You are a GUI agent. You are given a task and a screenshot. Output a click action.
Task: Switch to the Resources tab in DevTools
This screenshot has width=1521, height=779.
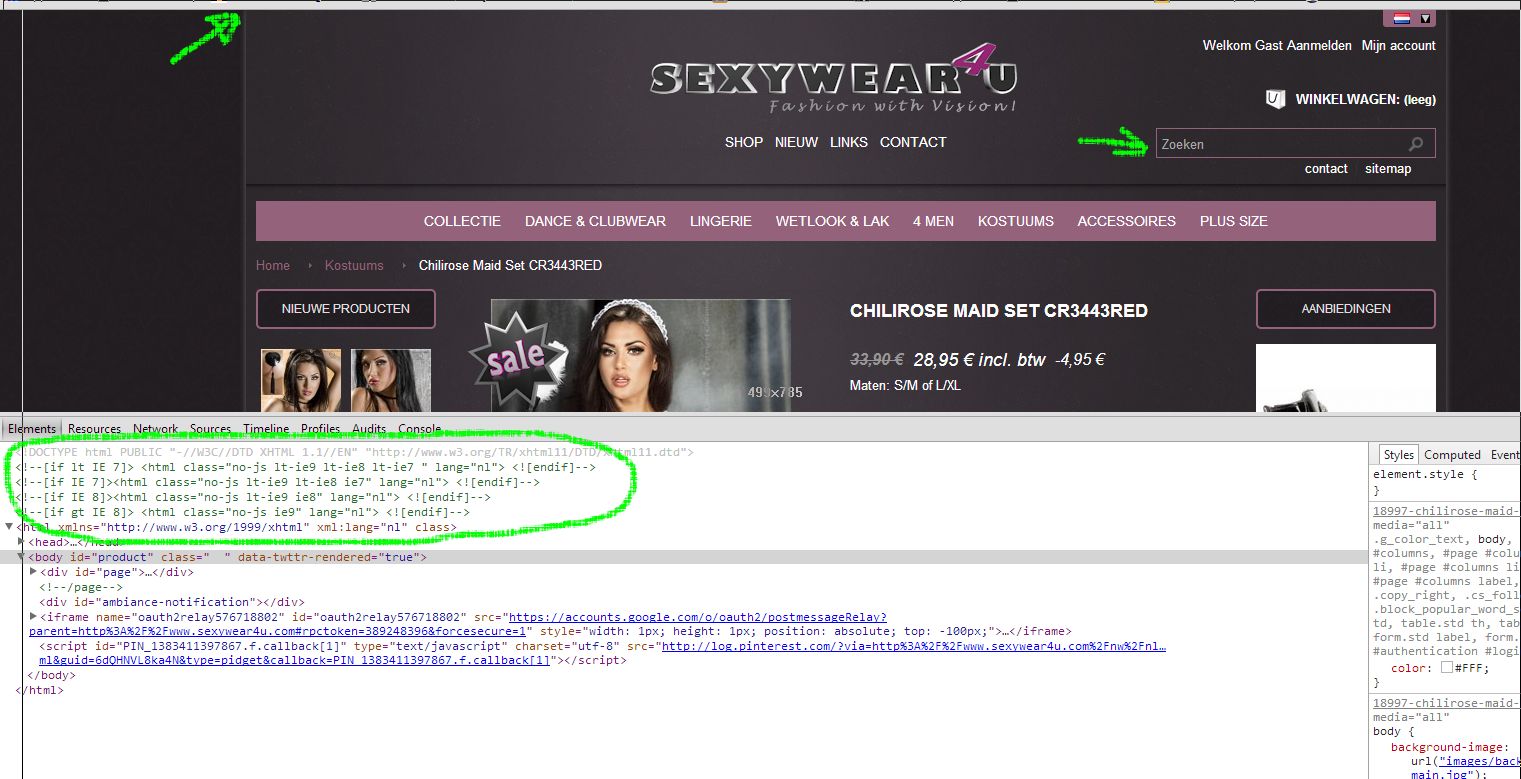point(94,429)
